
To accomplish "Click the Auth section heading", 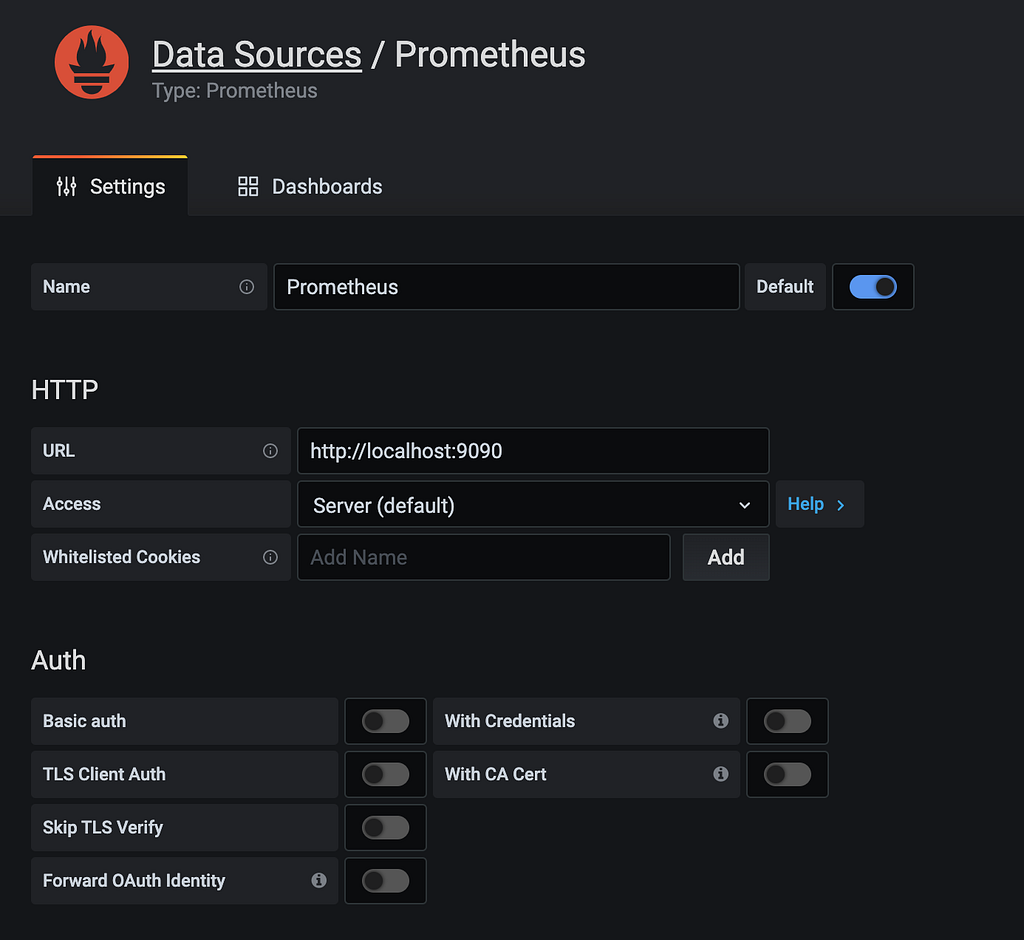I will [59, 660].
